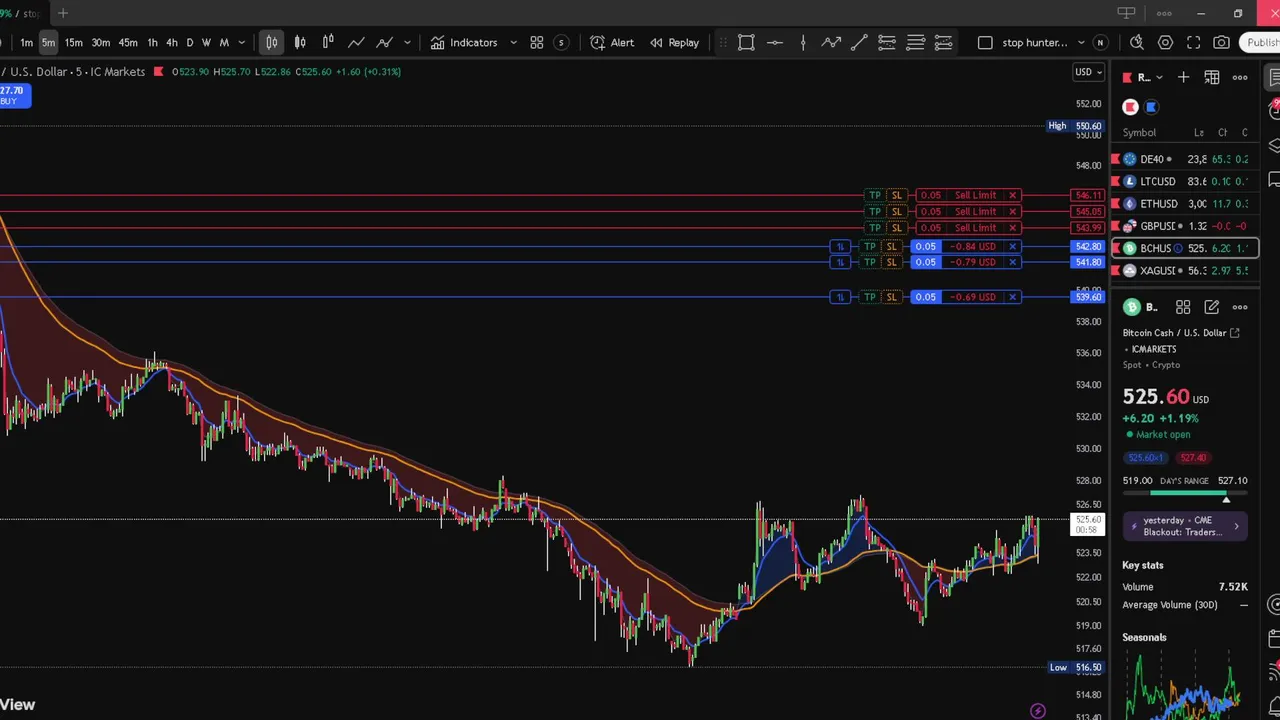Switch to the 15m timeframe
Image resolution: width=1280 pixels, height=720 pixels.
(x=73, y=42)
